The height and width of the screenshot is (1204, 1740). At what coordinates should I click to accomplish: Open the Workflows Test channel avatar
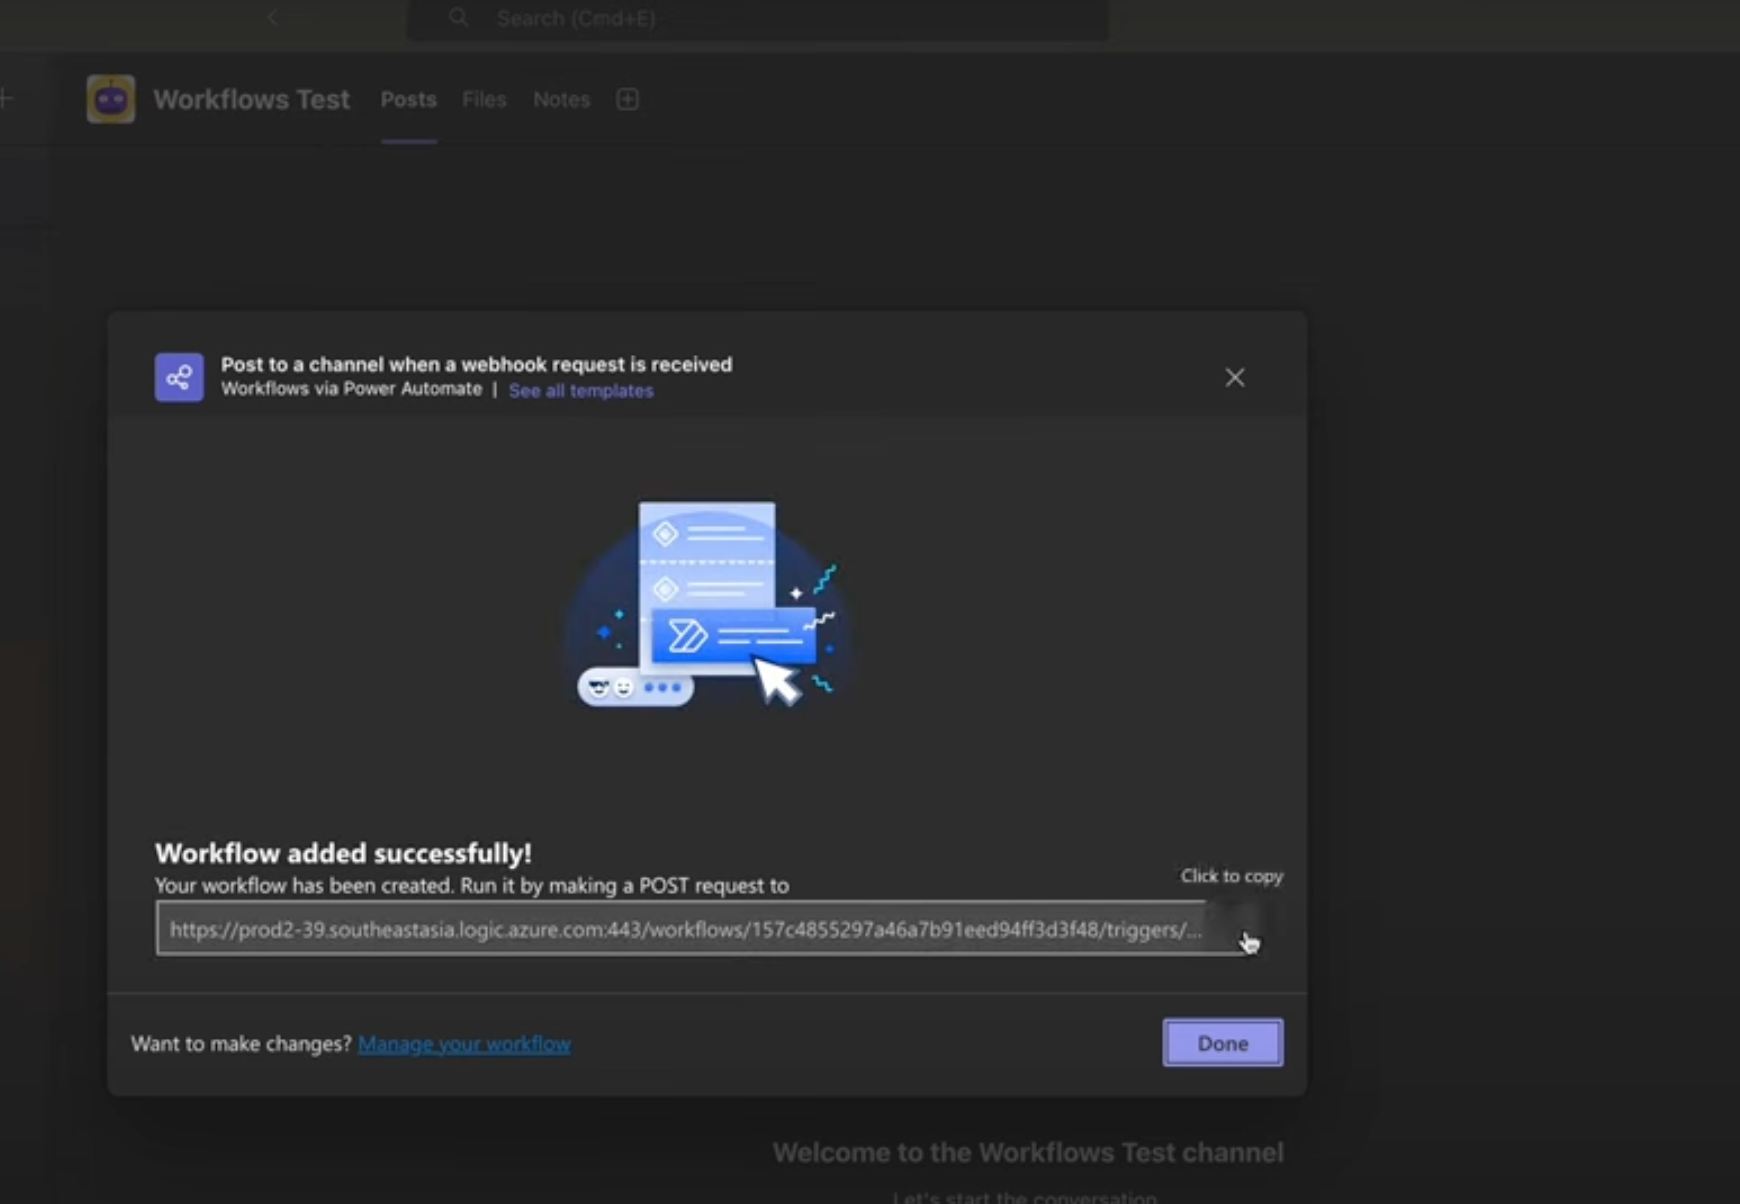click(x=111, y=99)
